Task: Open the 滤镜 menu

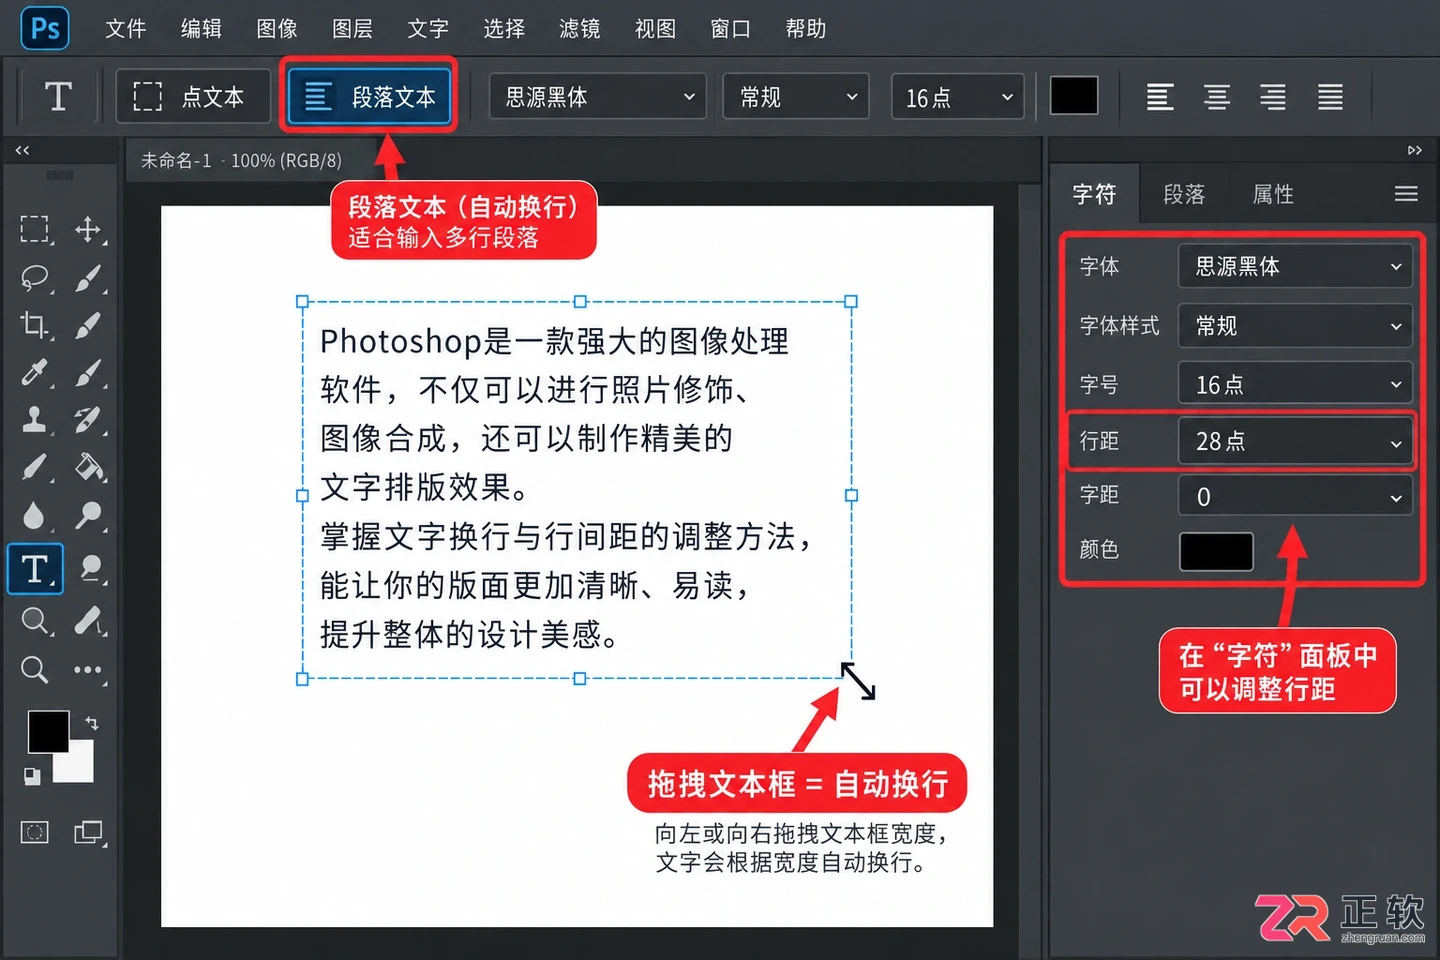Action: (580, 29)
